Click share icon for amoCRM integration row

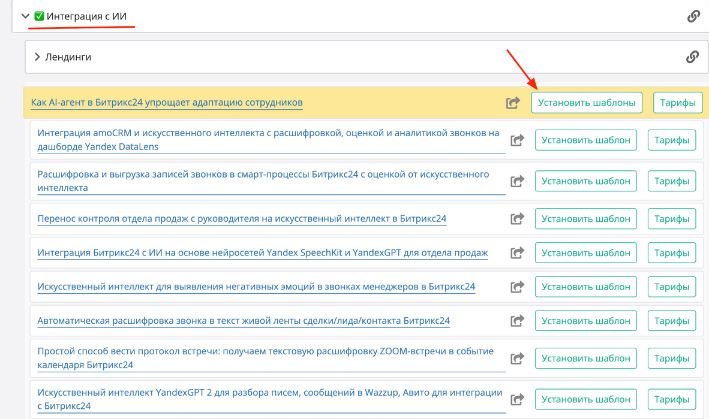coord(517,141)
